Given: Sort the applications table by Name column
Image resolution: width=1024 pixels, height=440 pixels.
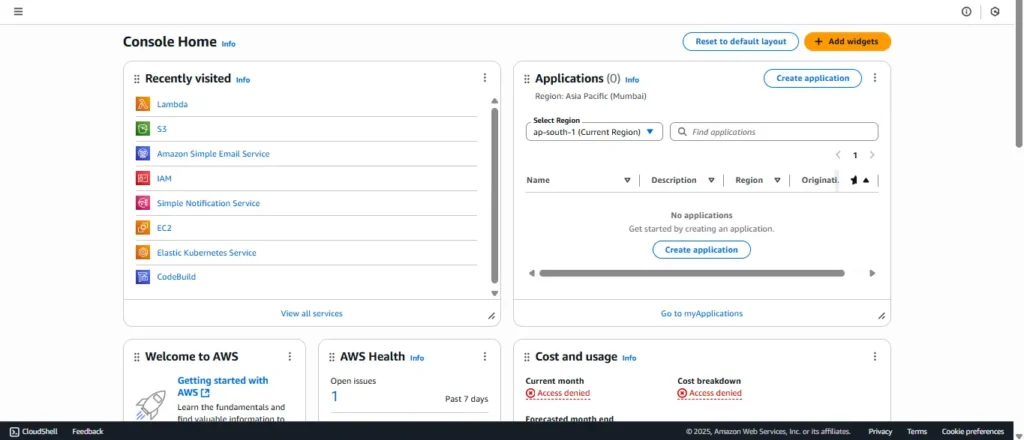Looking at the screenshot, I should pos(627,180).
